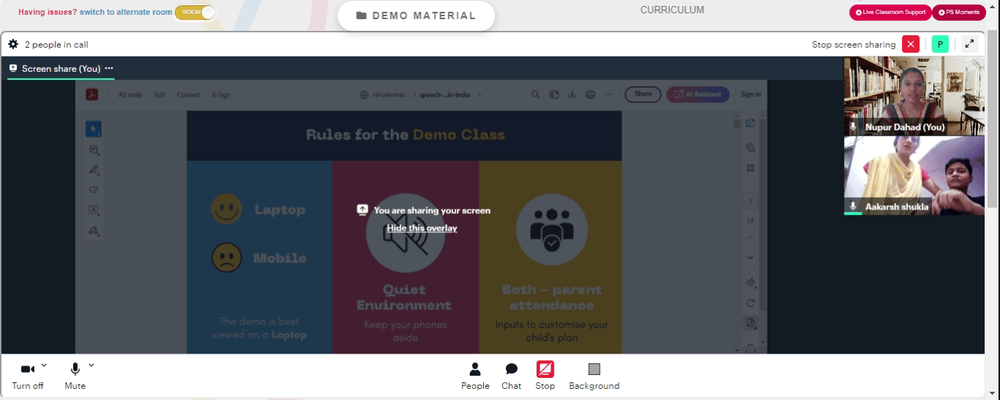Image resolution: width=1000 pixels, height=400 pixels.
Task: Click the cdn.planetsp... breadcrumb in PDF viewer
Action: [x=390, y=94]
